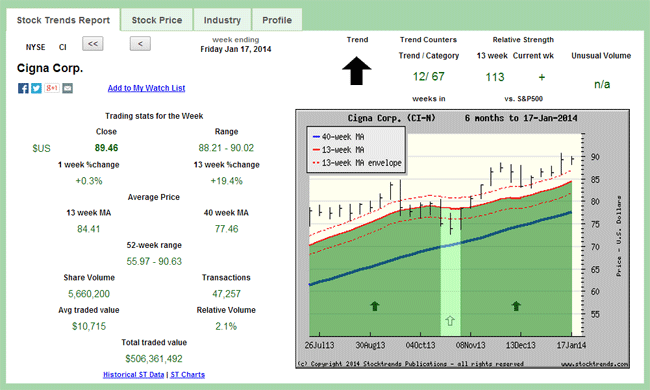The height and width of the screenshot is (390, 650).
Task: Go back several weeks with << button
Action: (93, 44)
